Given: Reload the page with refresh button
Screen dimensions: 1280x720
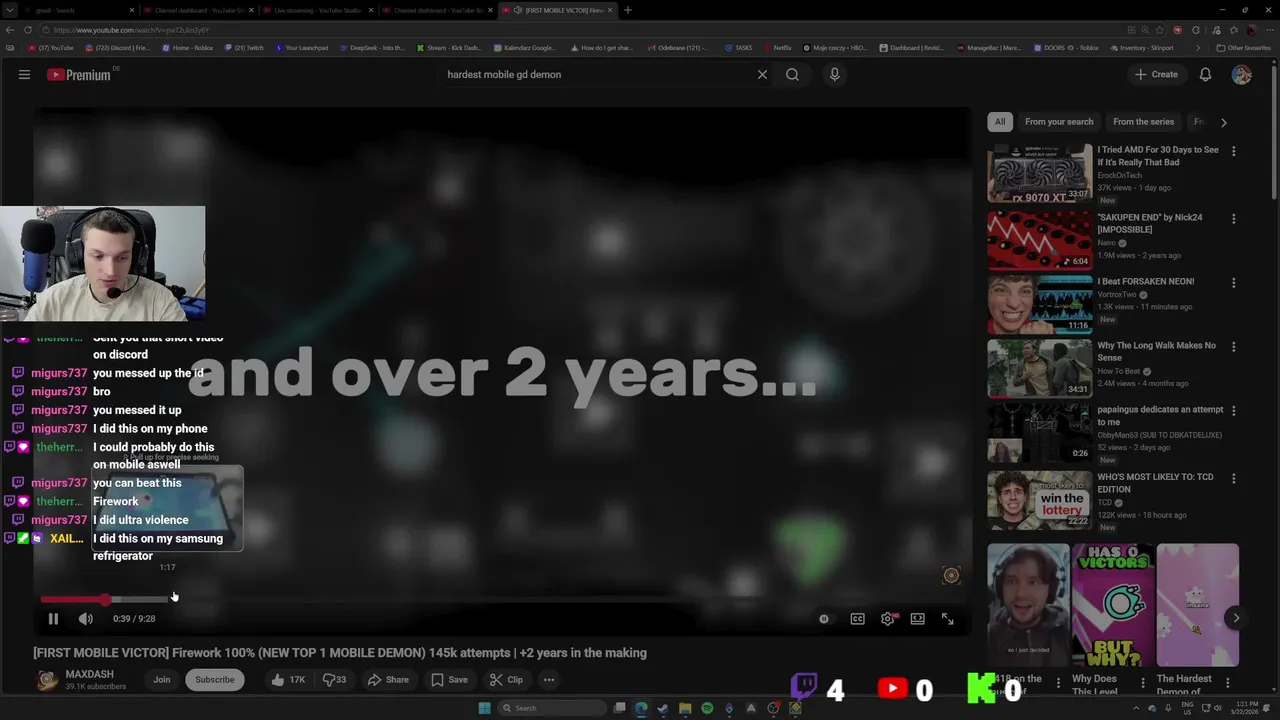Looking at the screenshot, I should click(x=28, y=30).
